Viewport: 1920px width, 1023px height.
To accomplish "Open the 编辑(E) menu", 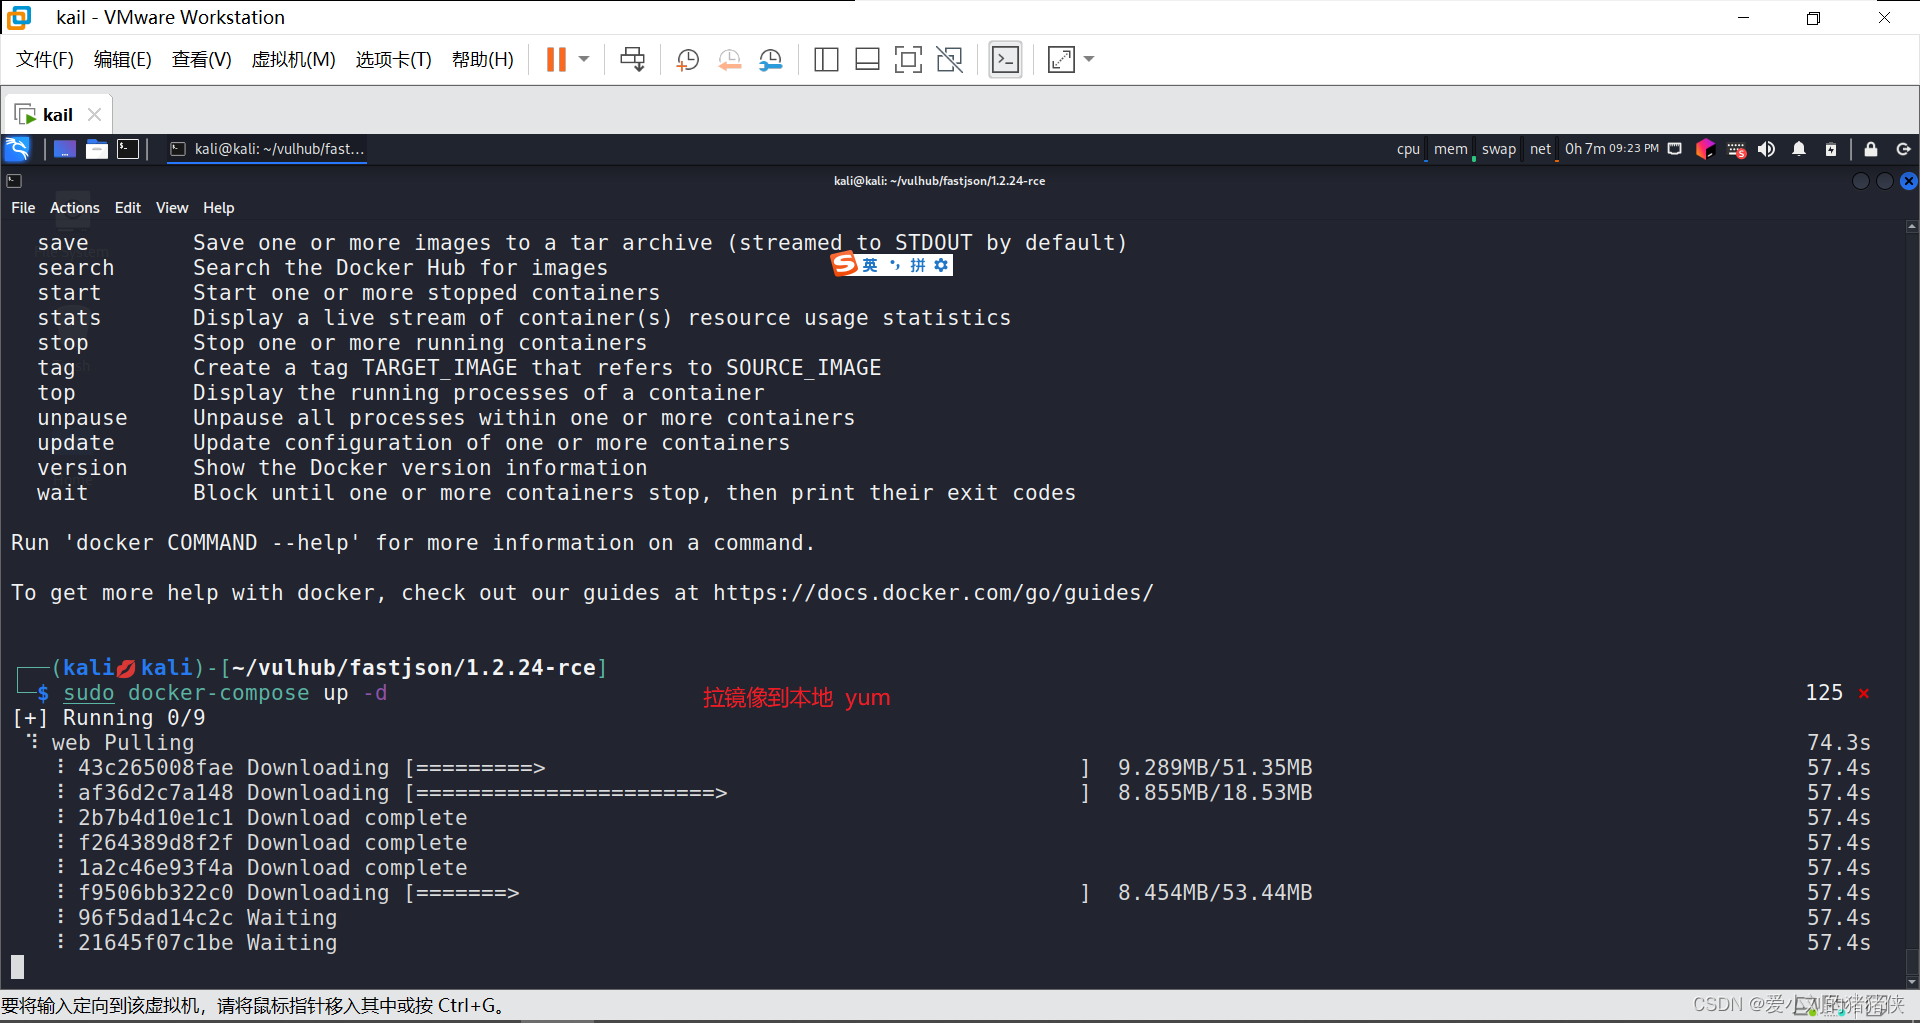I will coord(122,60).
